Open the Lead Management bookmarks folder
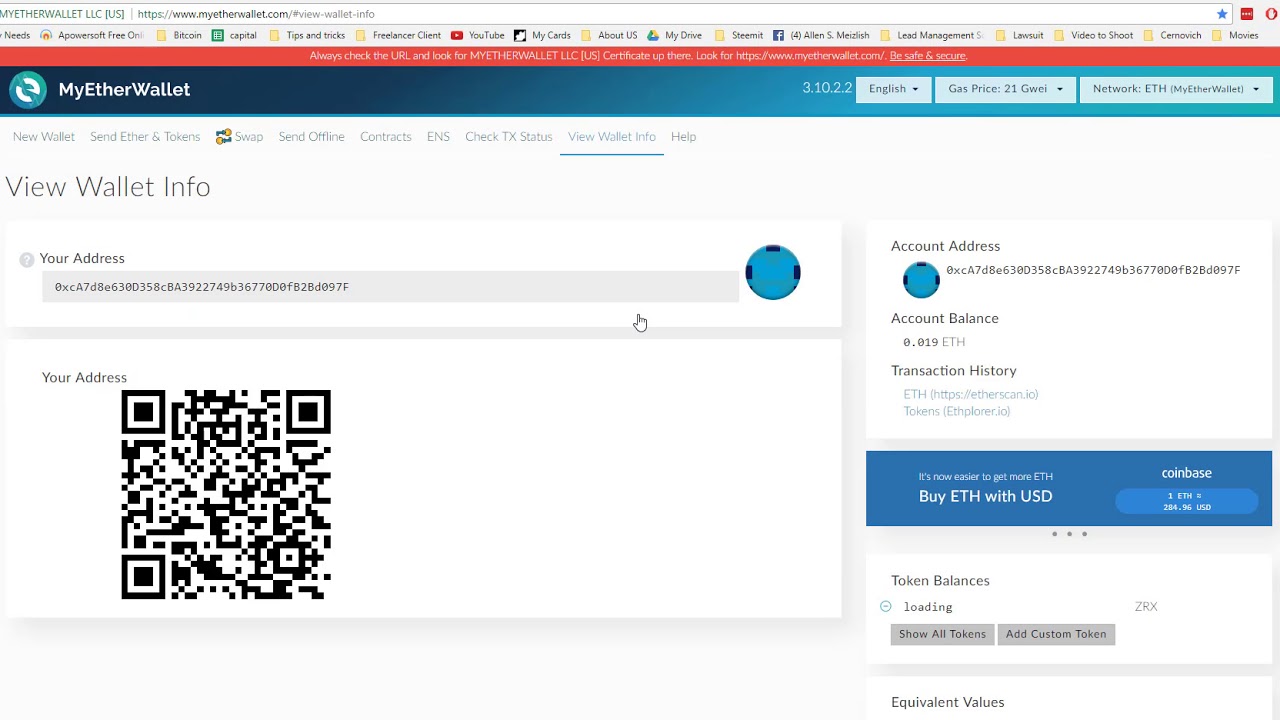This screenshot has height=720, width=1280. coord(932,35)
